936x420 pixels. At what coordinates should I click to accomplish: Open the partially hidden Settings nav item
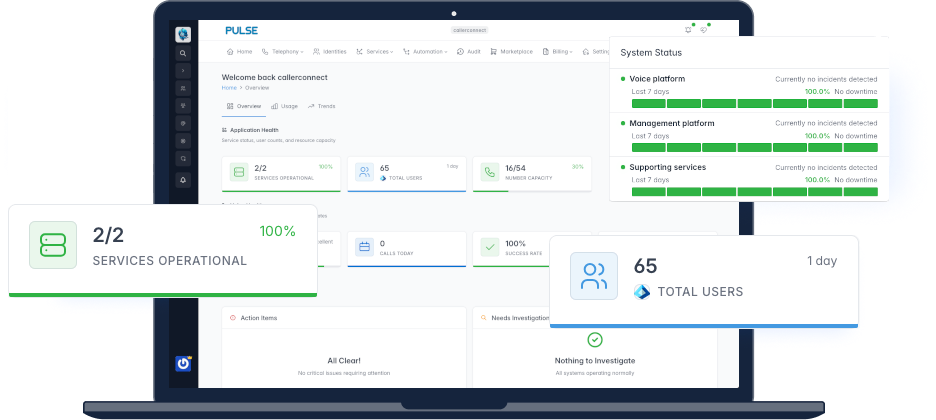tap(595, 52)
